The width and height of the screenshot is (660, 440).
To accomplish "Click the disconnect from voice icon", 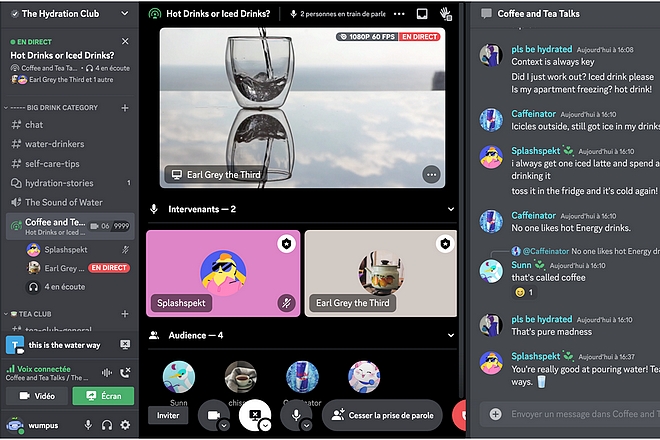I will pyautogui.click(x=125, y=372).
